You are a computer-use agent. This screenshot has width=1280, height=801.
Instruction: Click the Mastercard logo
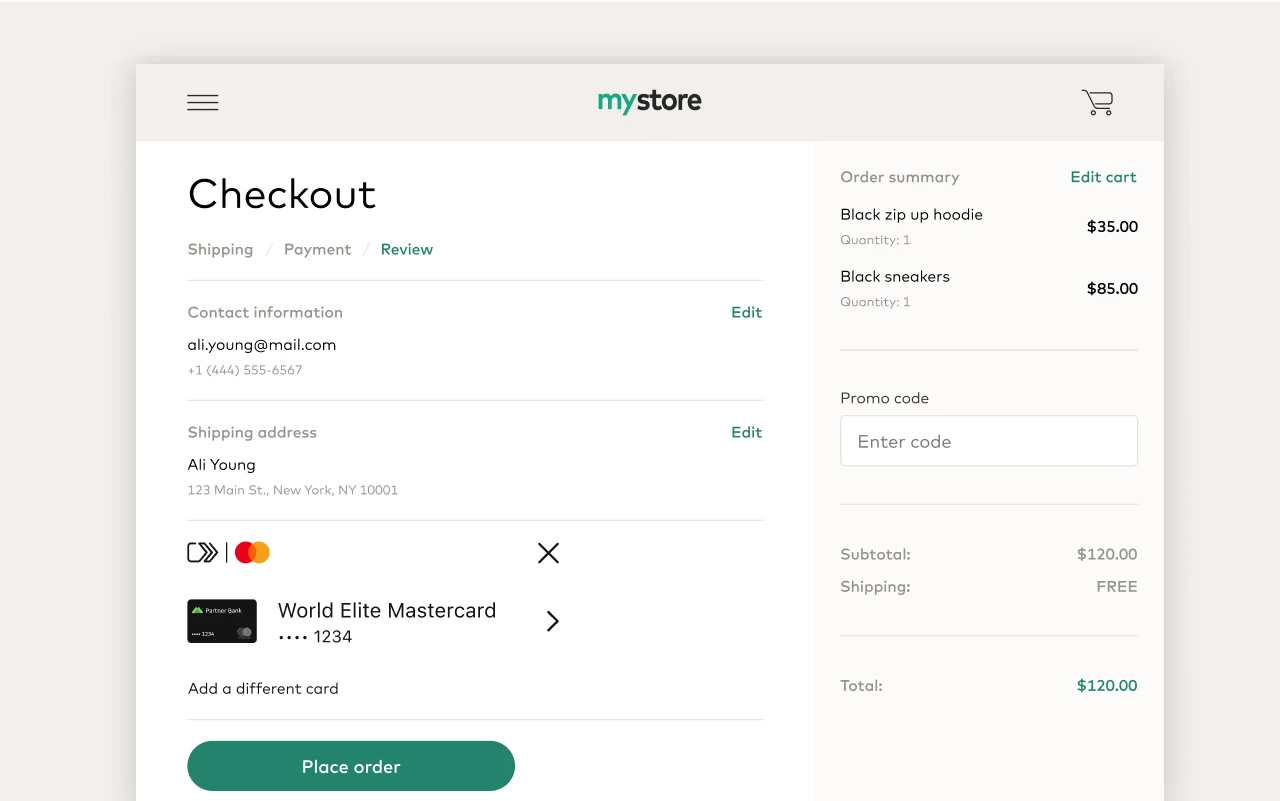252,552
